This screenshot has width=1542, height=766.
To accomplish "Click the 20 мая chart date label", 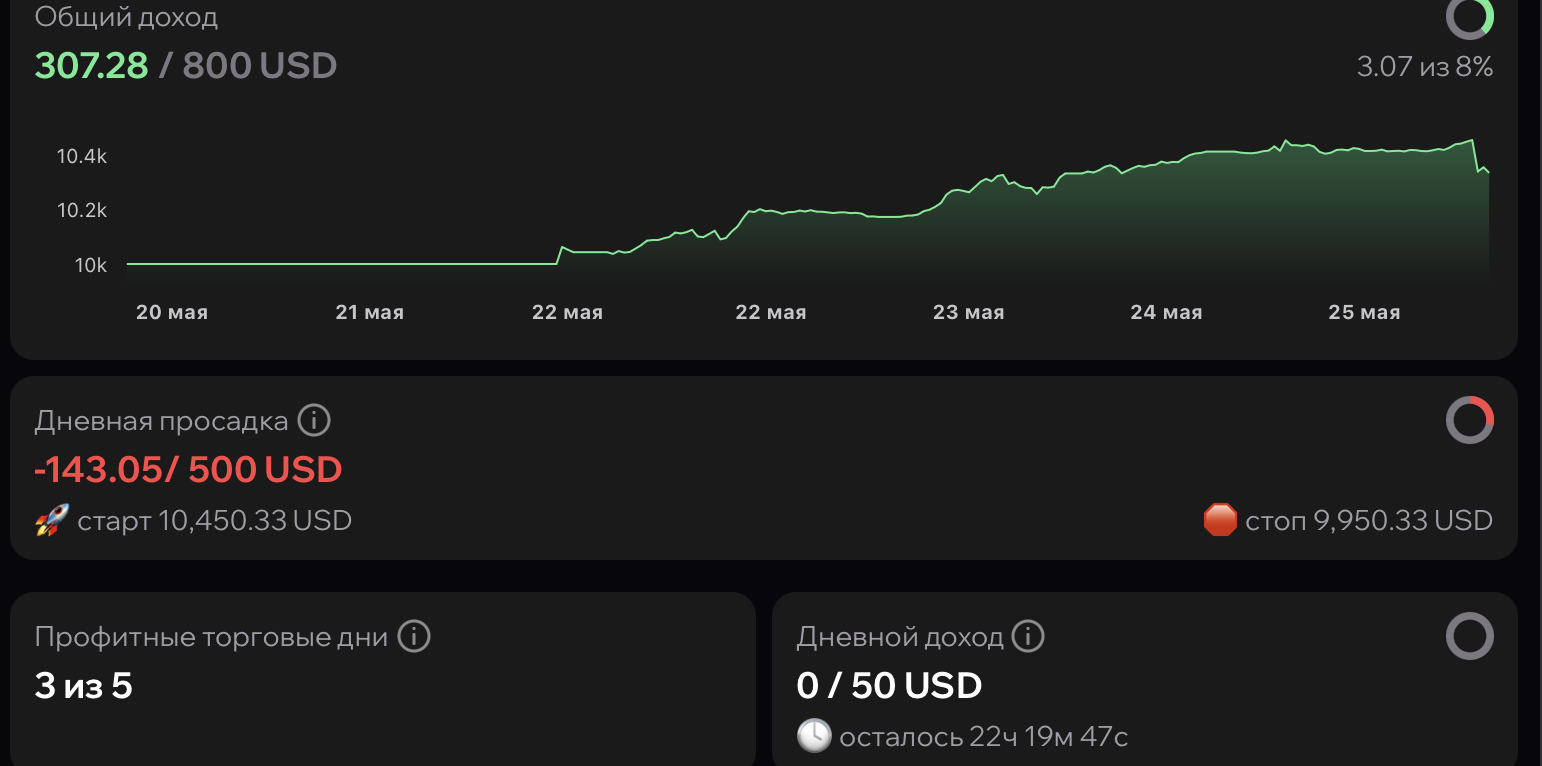I will click(x=171, y=313).
